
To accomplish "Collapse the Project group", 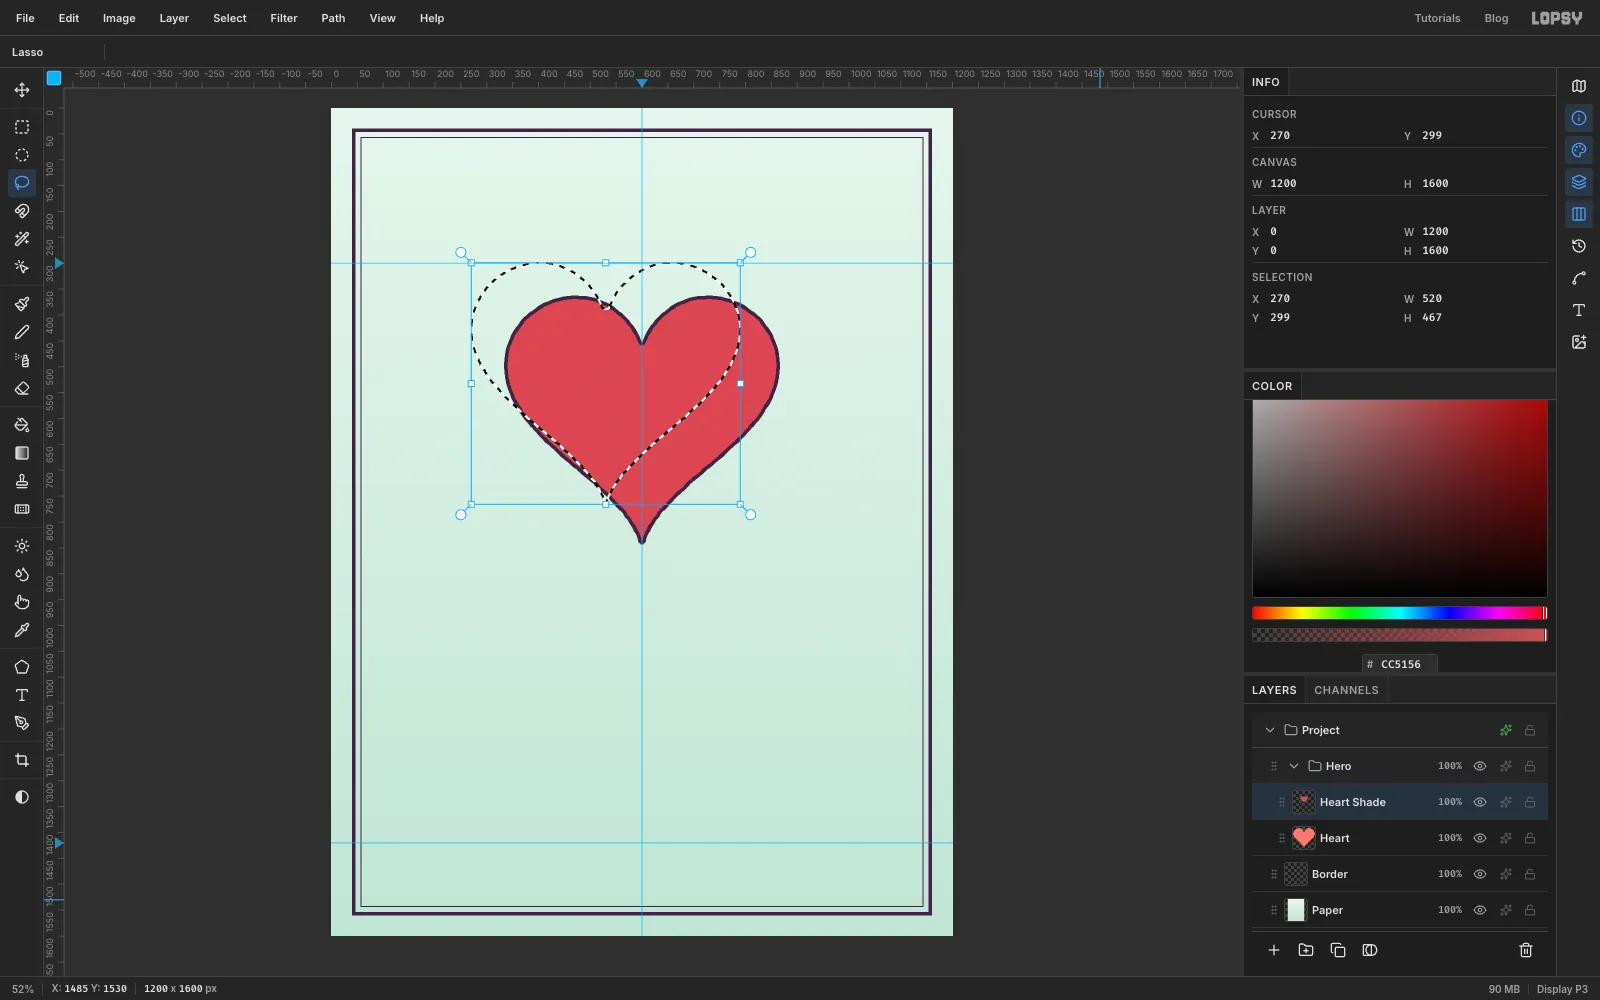I will click(x=1270, y=730).
